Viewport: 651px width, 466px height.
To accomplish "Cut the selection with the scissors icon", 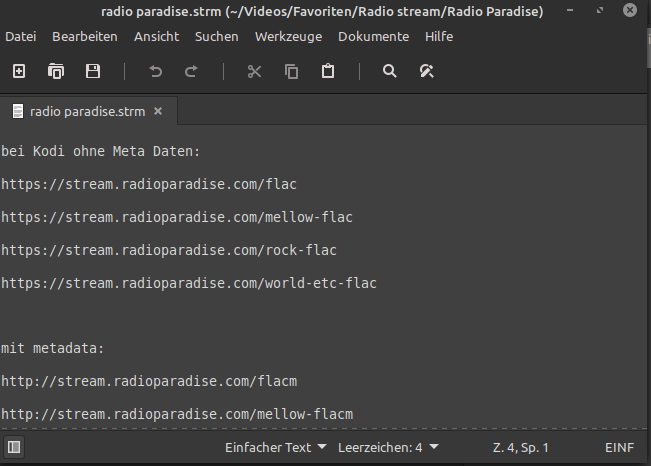I will pyautogui.click(x=254, y=71).
